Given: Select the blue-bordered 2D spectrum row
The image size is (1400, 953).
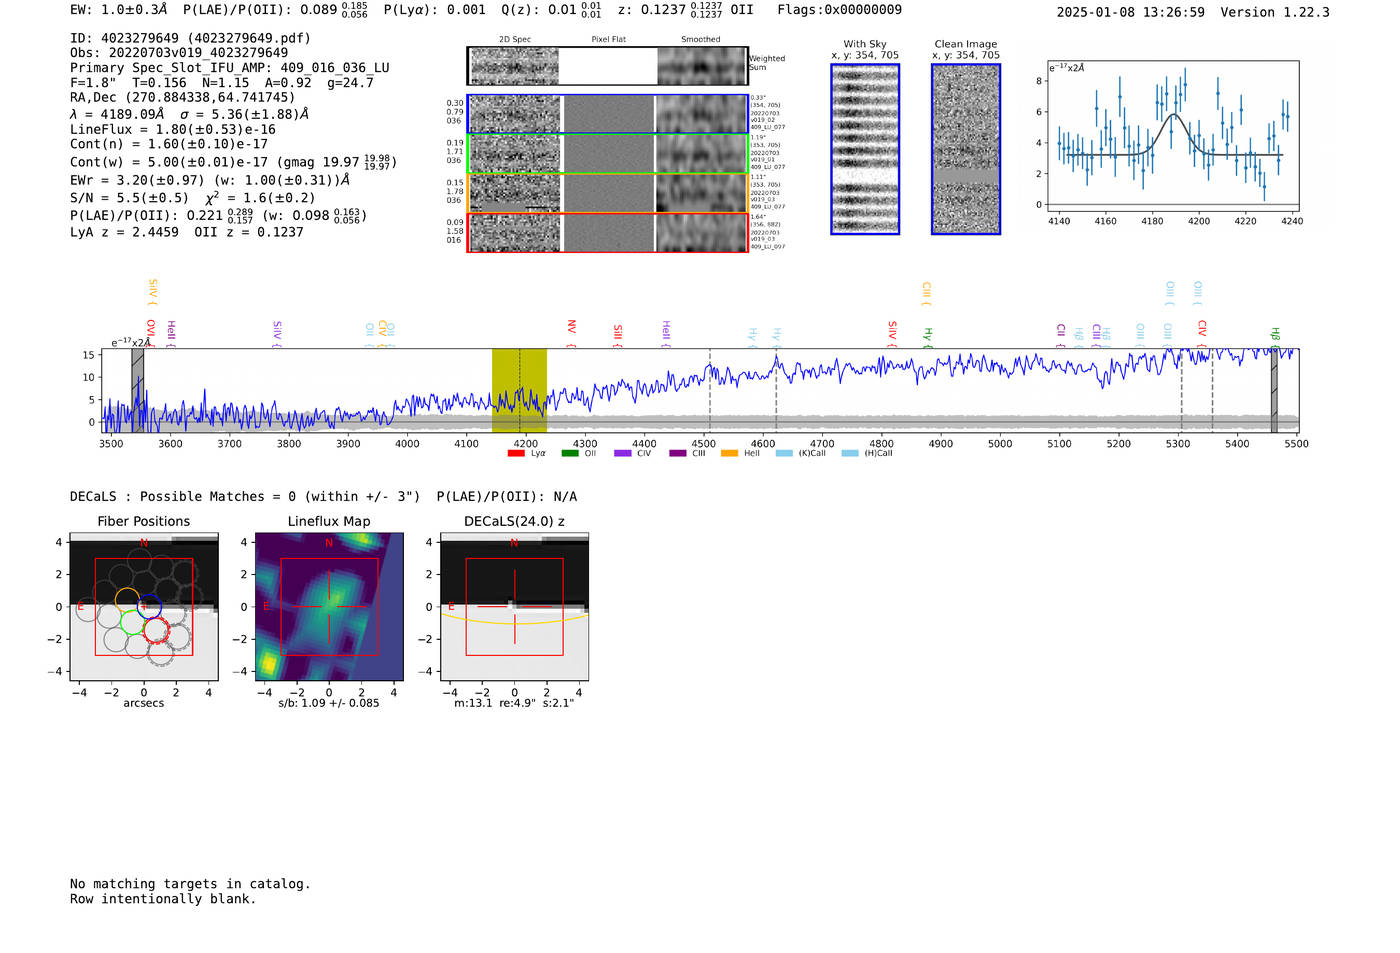Looking at the screenshot, I should click(608, 114).
